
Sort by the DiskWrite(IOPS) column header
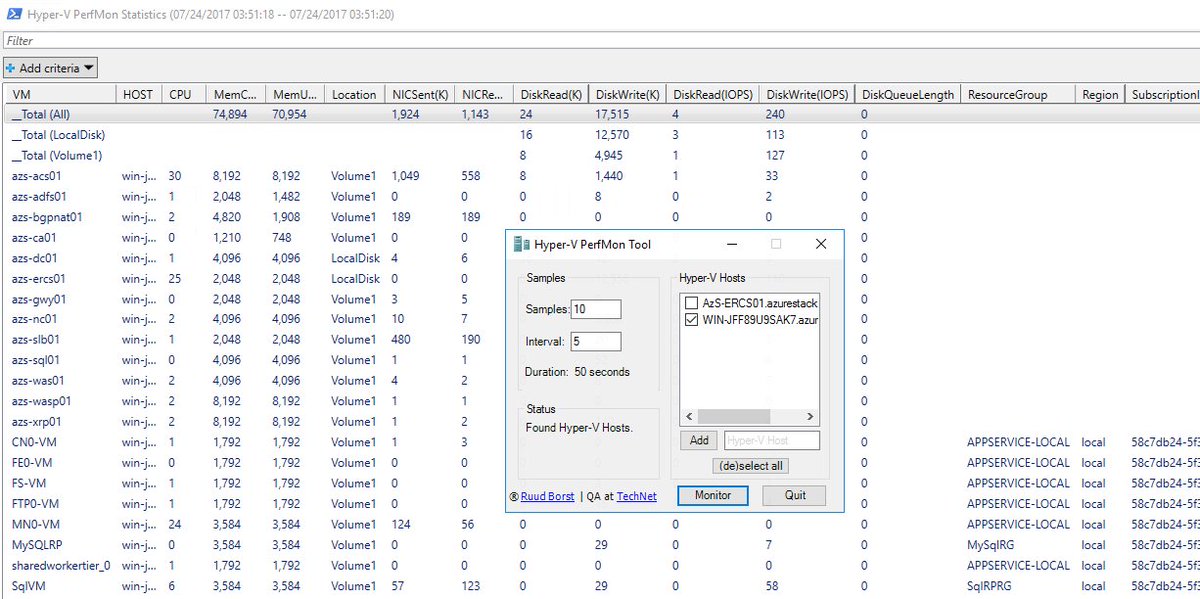(807, 94)
